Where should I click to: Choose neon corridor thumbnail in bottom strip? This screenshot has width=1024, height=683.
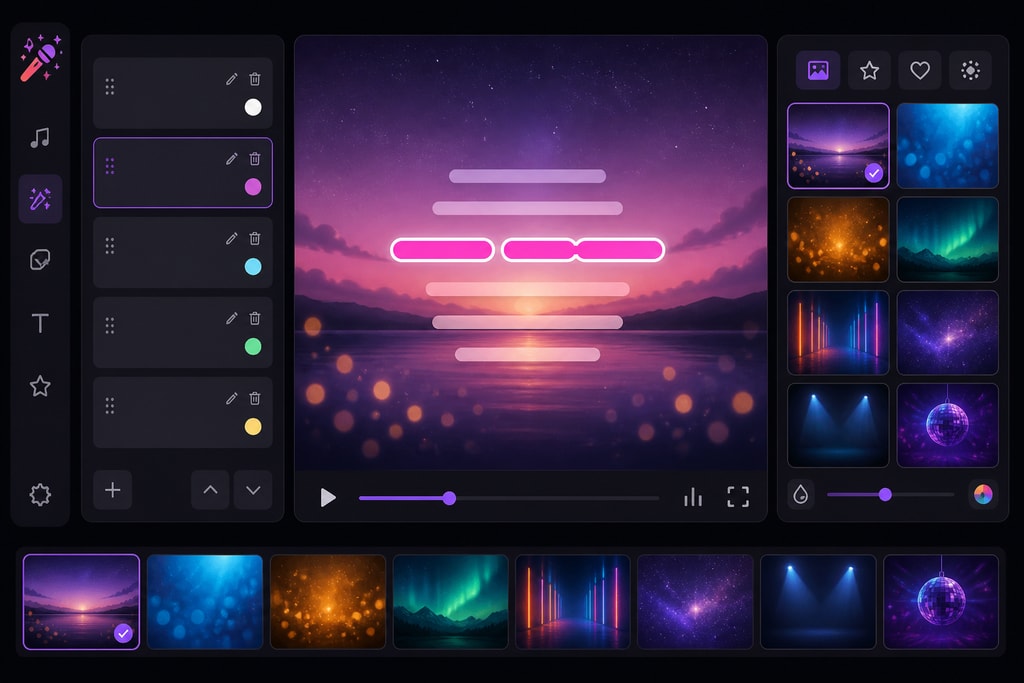(573, 602)
